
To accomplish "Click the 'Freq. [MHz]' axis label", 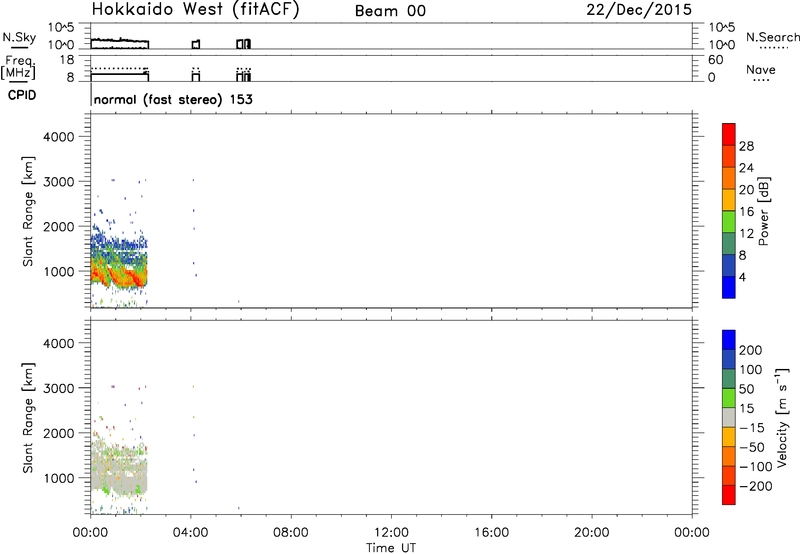I will click(19, 68).
